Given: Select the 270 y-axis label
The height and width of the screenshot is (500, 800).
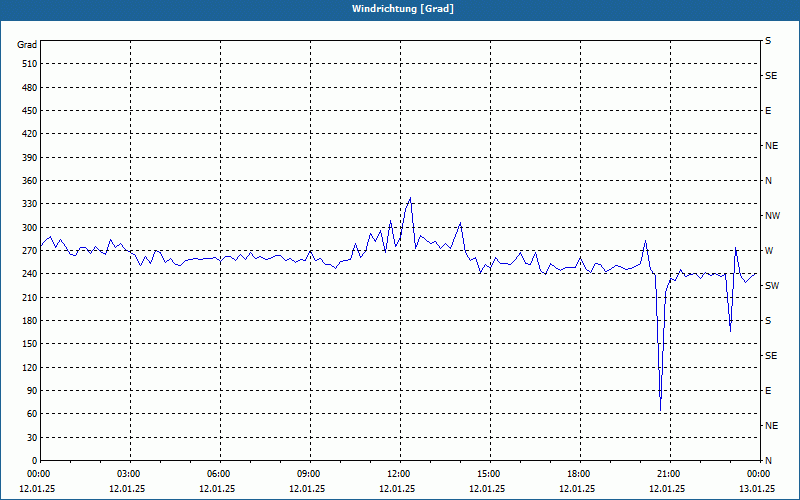Looking at the screenshot, I should point(30,251).
